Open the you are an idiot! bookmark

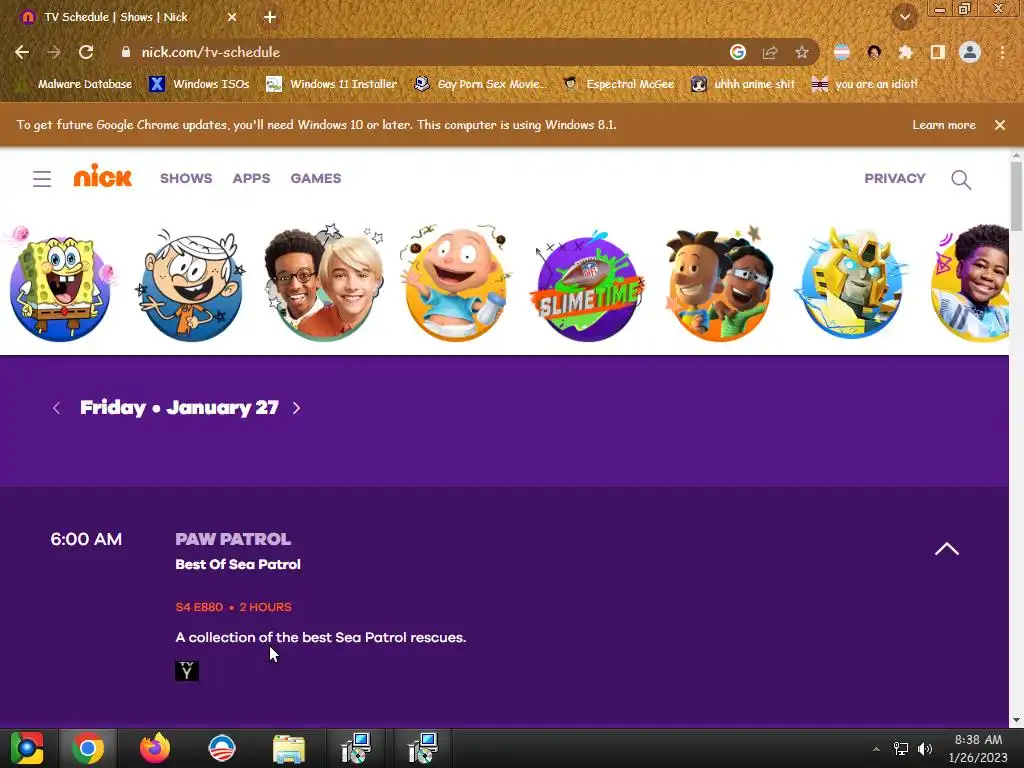[x=865, y=84]
